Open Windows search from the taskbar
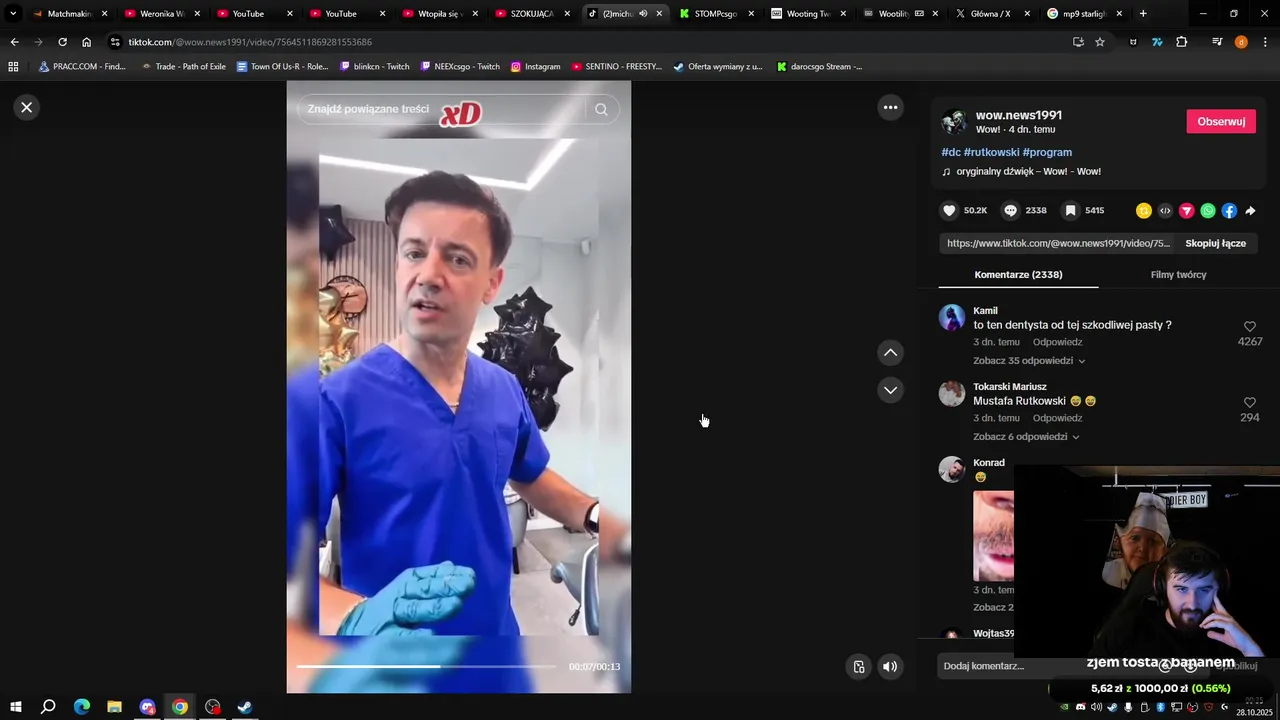The image size is (1280, 720). (48, 707)
